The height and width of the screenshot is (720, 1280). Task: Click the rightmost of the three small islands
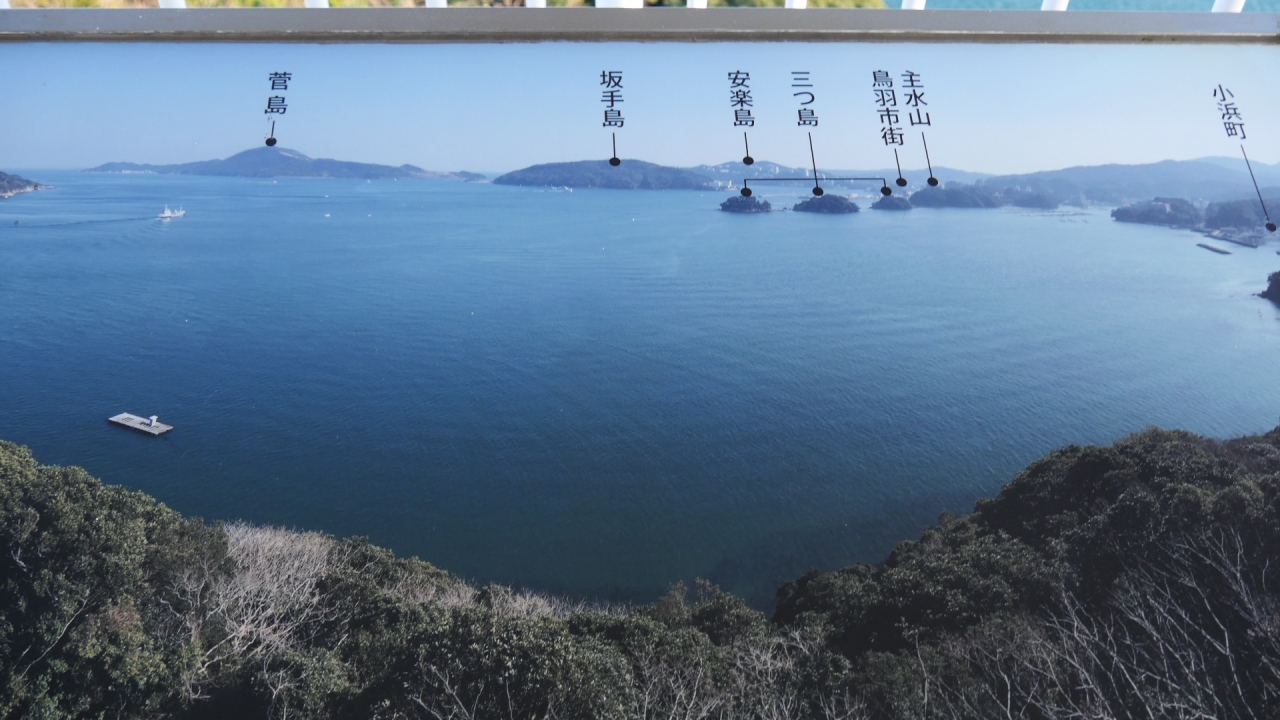(x=890, y=203)
